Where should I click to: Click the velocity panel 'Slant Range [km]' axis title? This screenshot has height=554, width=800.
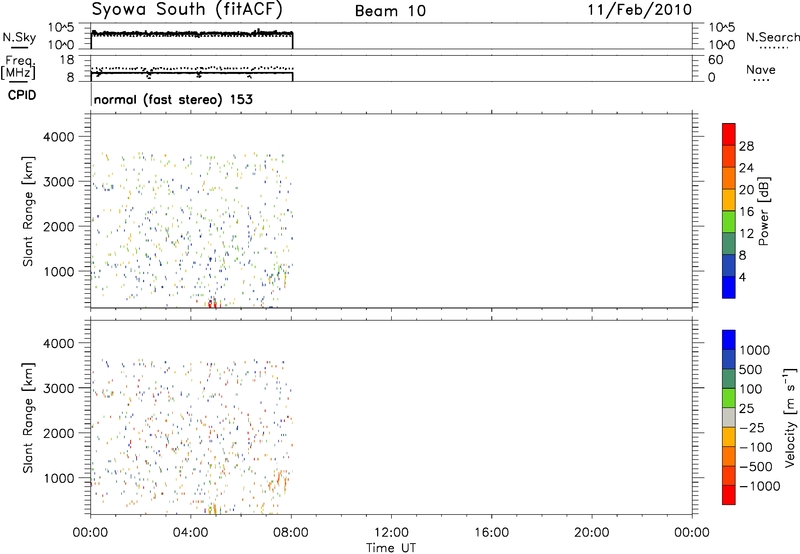pos(28,417)
